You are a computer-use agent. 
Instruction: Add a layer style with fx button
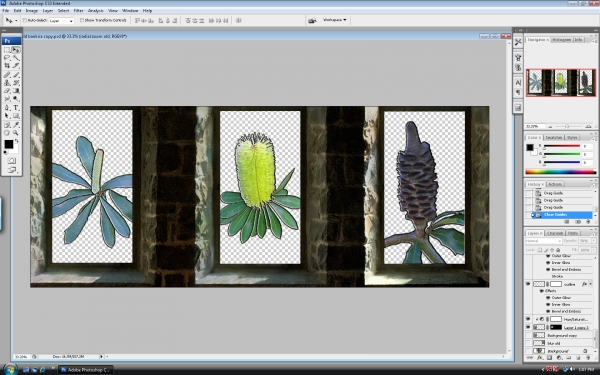tap(540, 358)
